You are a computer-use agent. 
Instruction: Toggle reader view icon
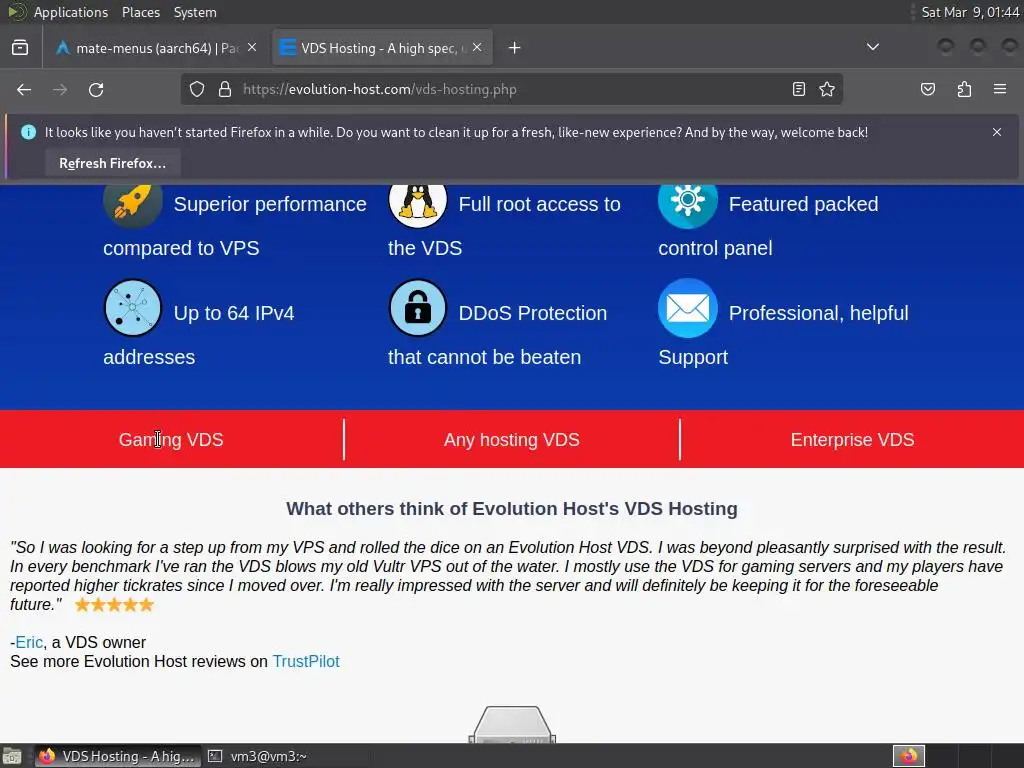coord(799,89)
